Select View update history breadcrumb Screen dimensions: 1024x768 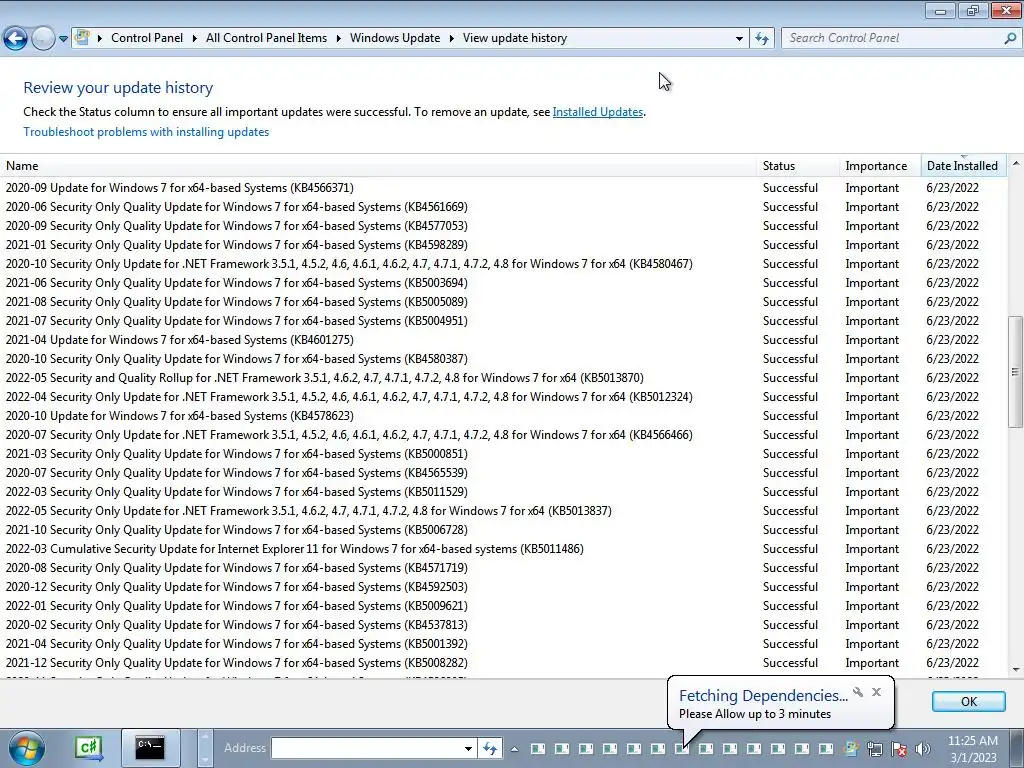[x=515, y=38]
